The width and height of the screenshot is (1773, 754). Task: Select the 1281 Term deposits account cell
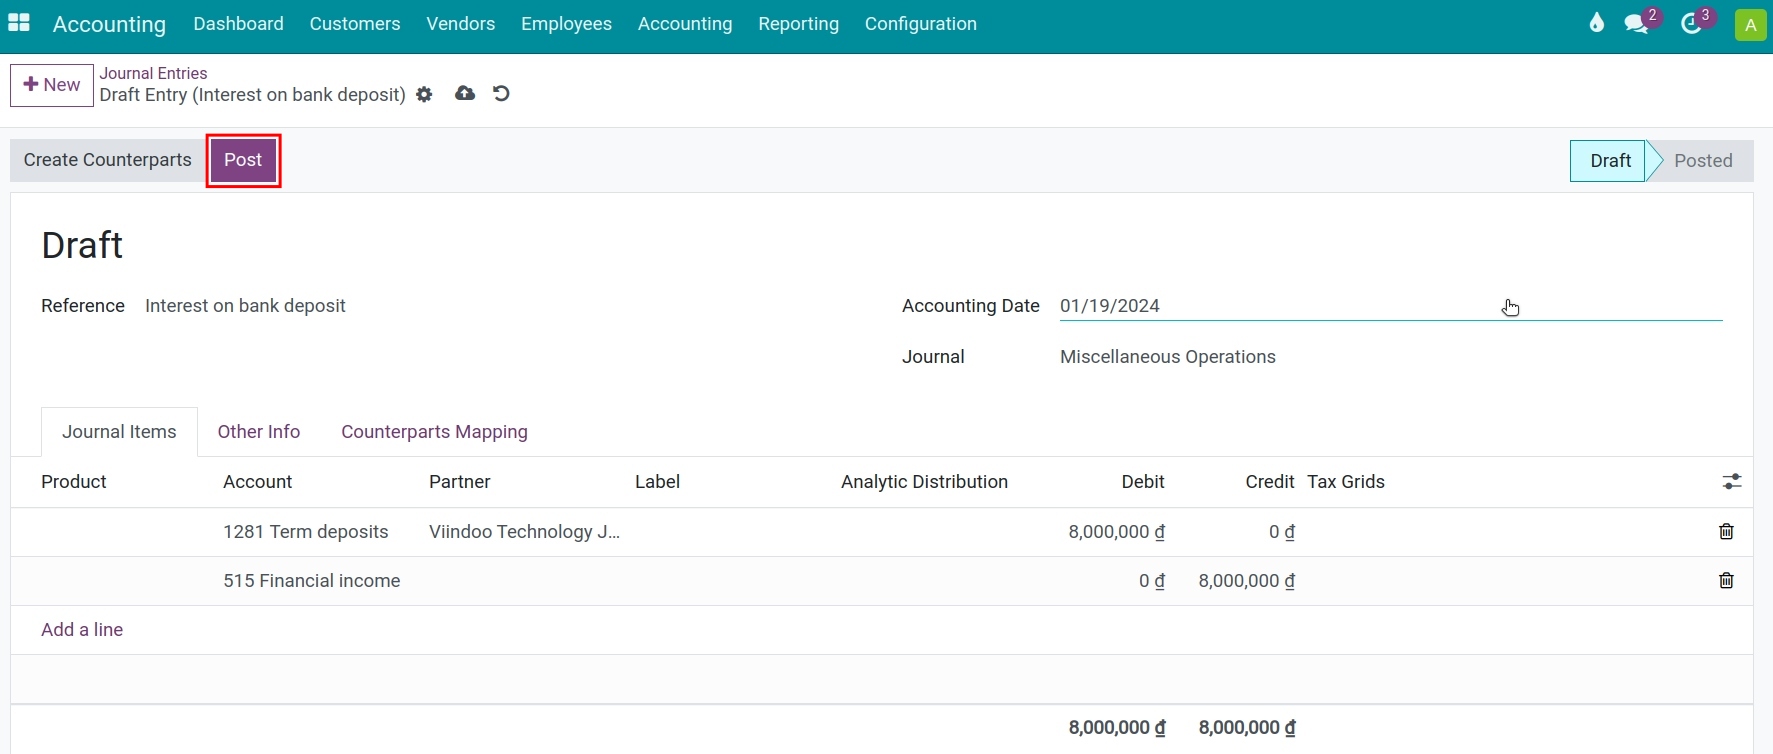tap(306, 532)
